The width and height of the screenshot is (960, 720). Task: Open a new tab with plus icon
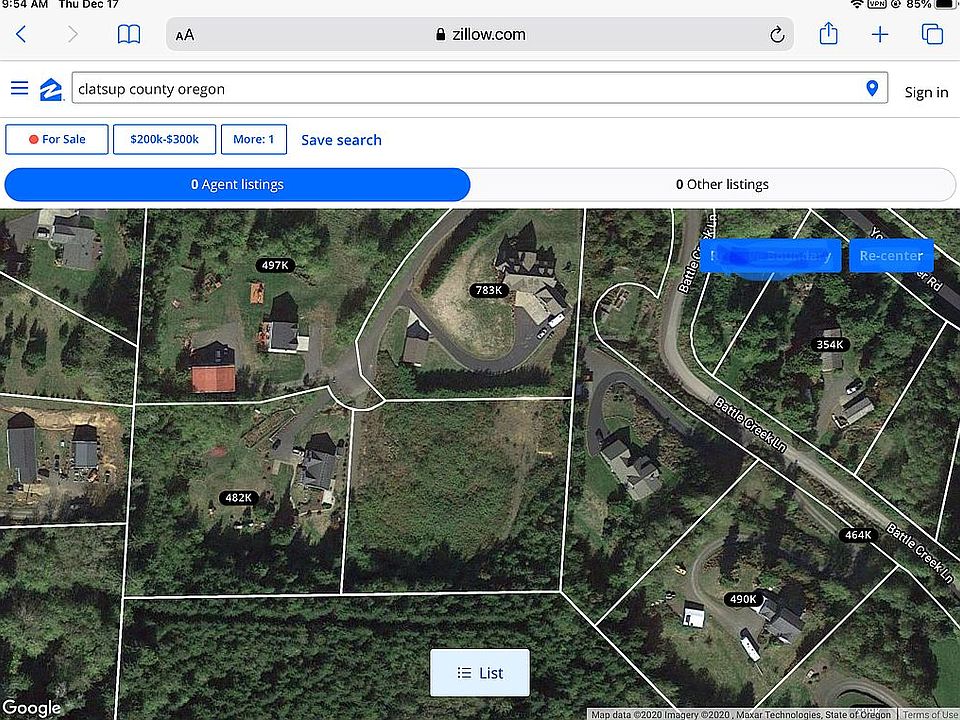pos(880,34)
